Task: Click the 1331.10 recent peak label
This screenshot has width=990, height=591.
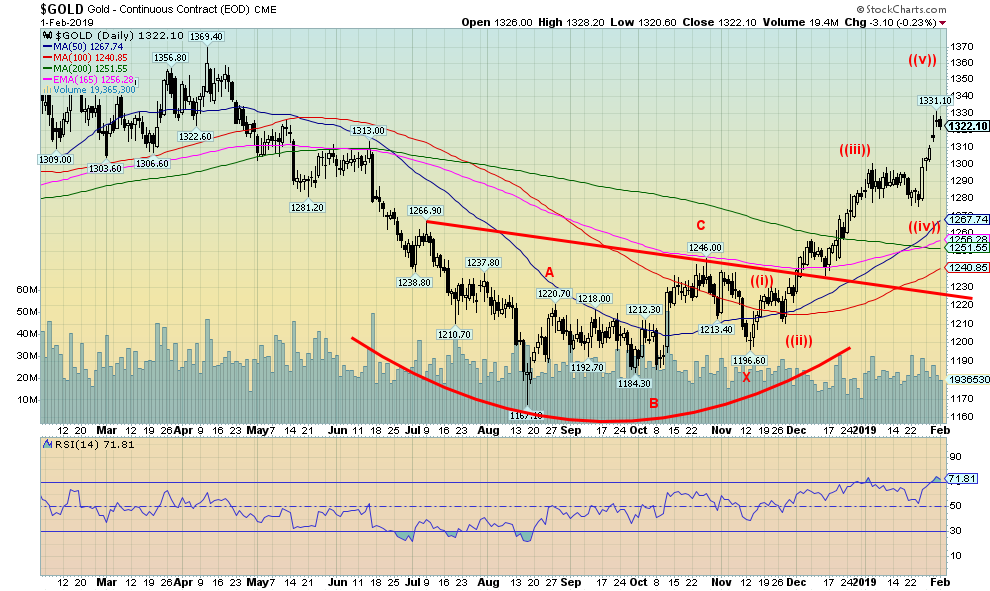Action: pyautogui.click(x=934, y=101)
